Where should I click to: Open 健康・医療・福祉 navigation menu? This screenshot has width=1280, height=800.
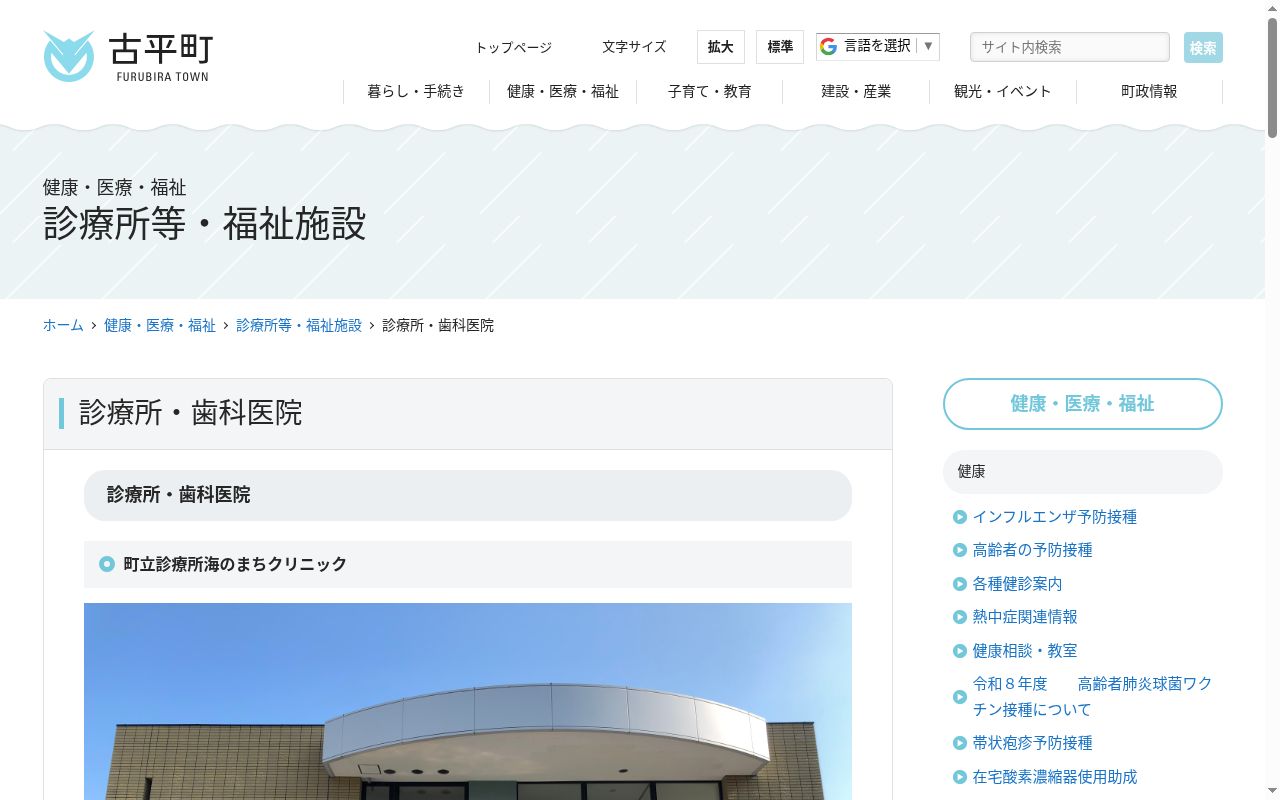coord(563,91)
